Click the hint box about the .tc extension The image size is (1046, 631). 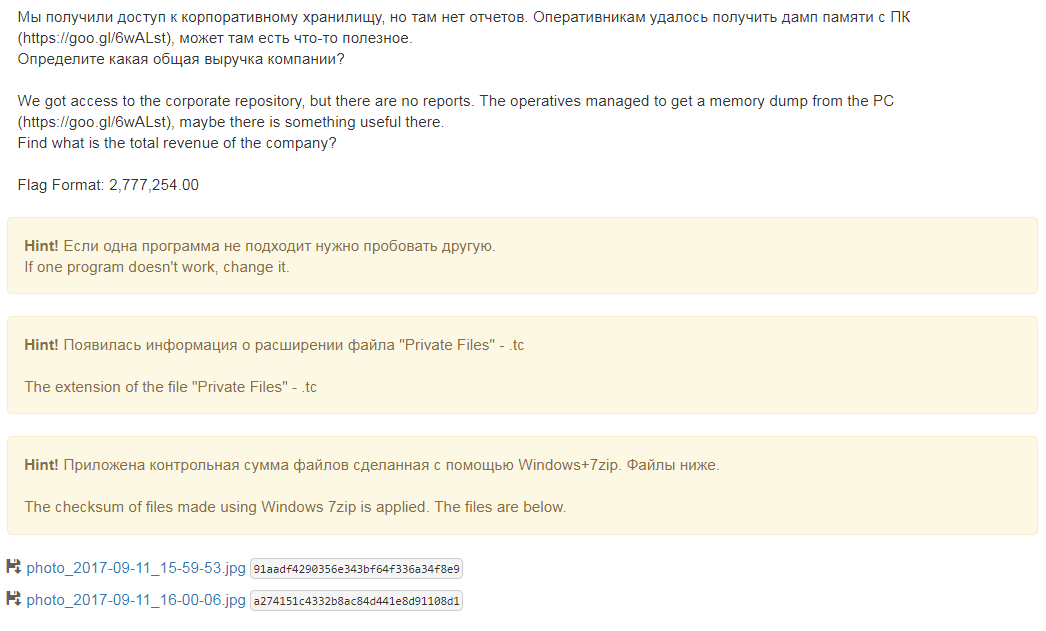pyautogui.click(x=522, y=365)
